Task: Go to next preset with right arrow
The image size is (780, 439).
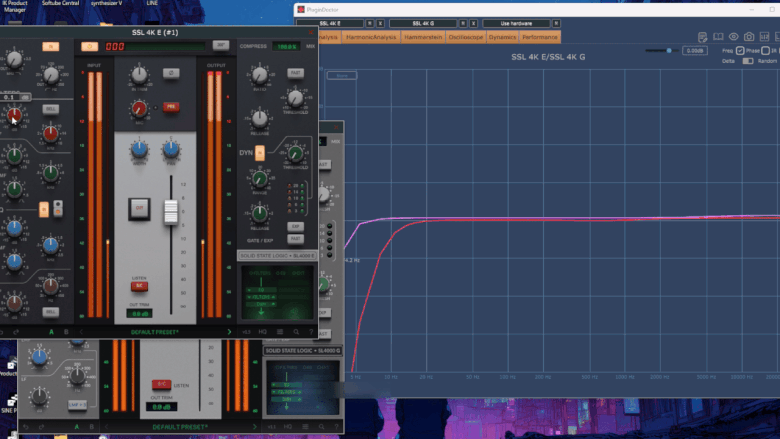Action: pyautogui.click(x=229, y=331)
